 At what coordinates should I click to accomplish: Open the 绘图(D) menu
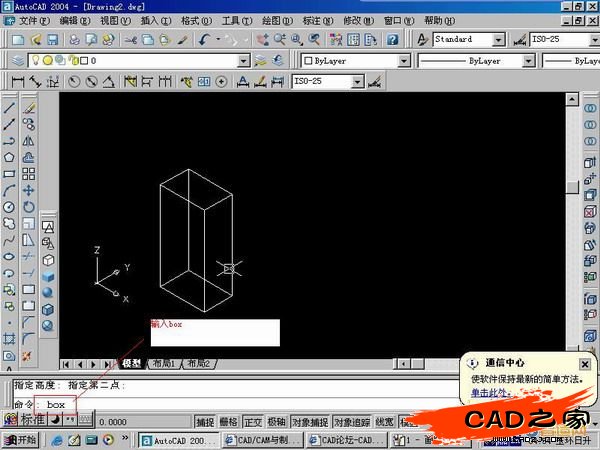275,20
